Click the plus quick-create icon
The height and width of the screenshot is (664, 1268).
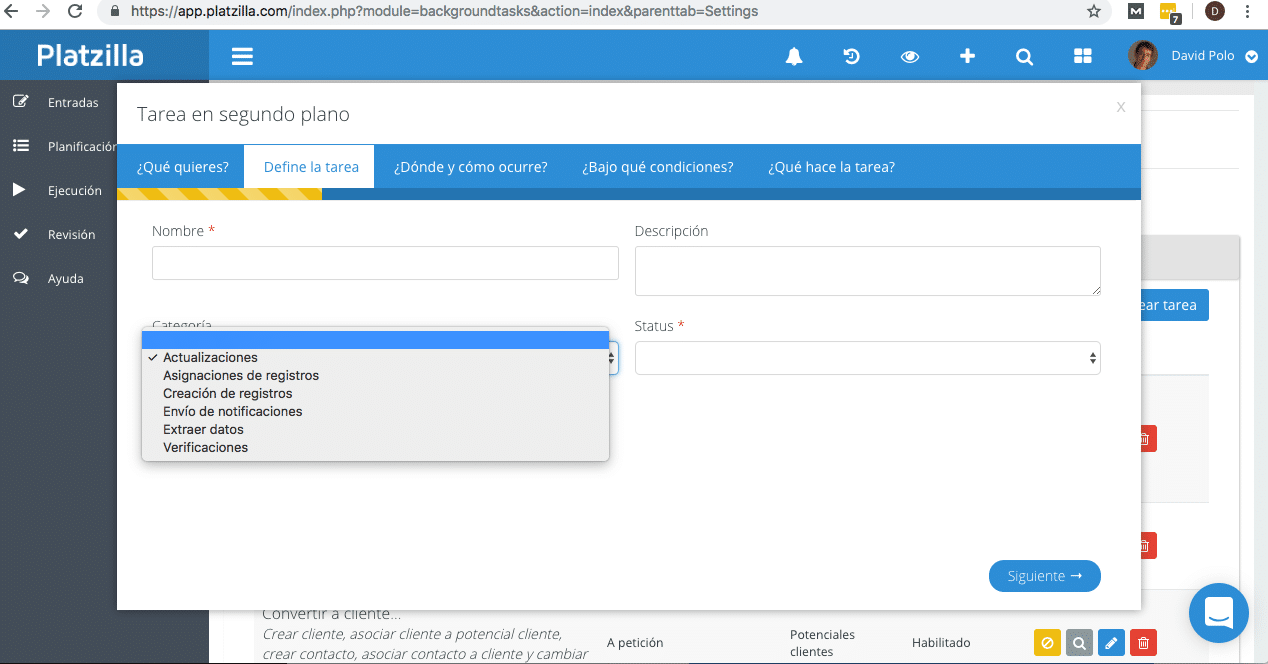coord(967,57)
